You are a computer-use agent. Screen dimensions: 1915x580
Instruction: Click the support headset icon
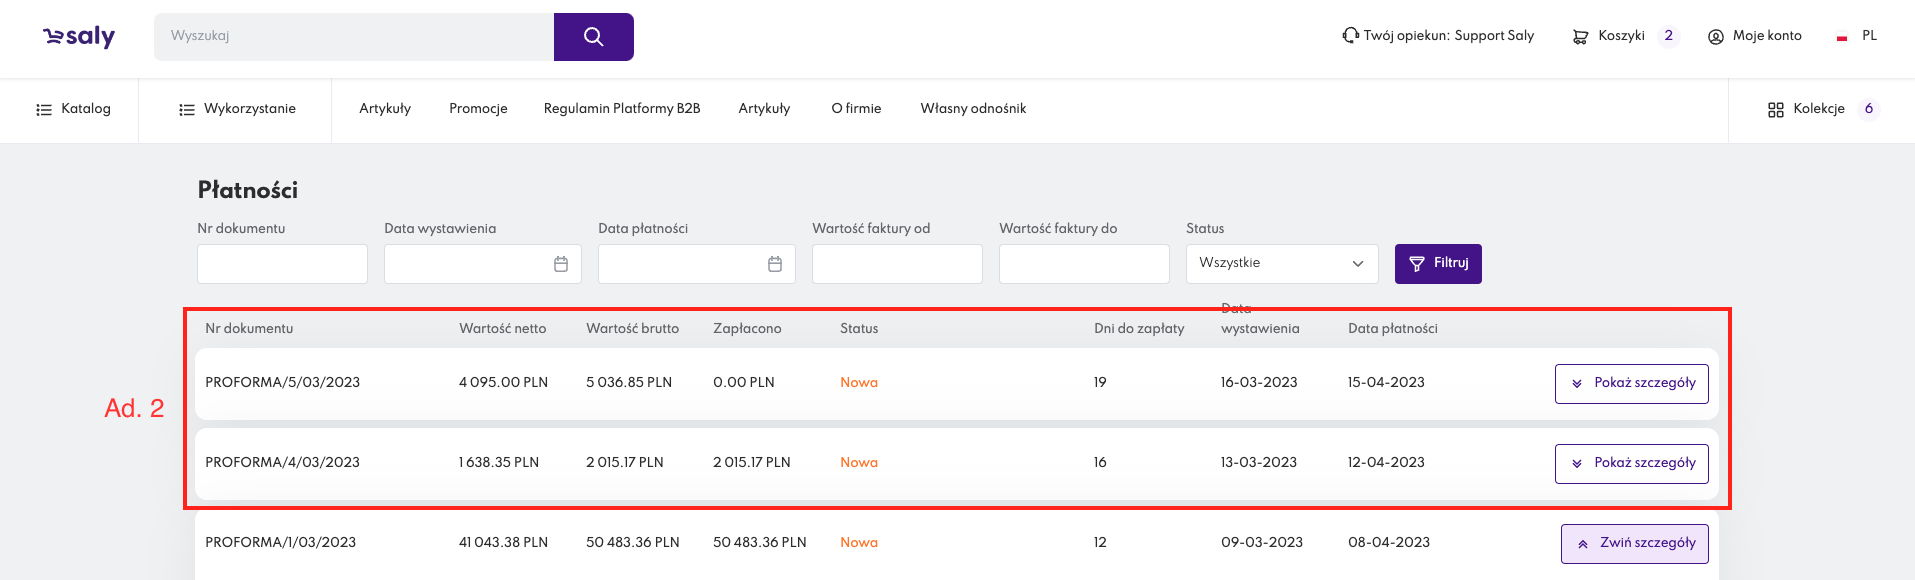pos(1350,36)
